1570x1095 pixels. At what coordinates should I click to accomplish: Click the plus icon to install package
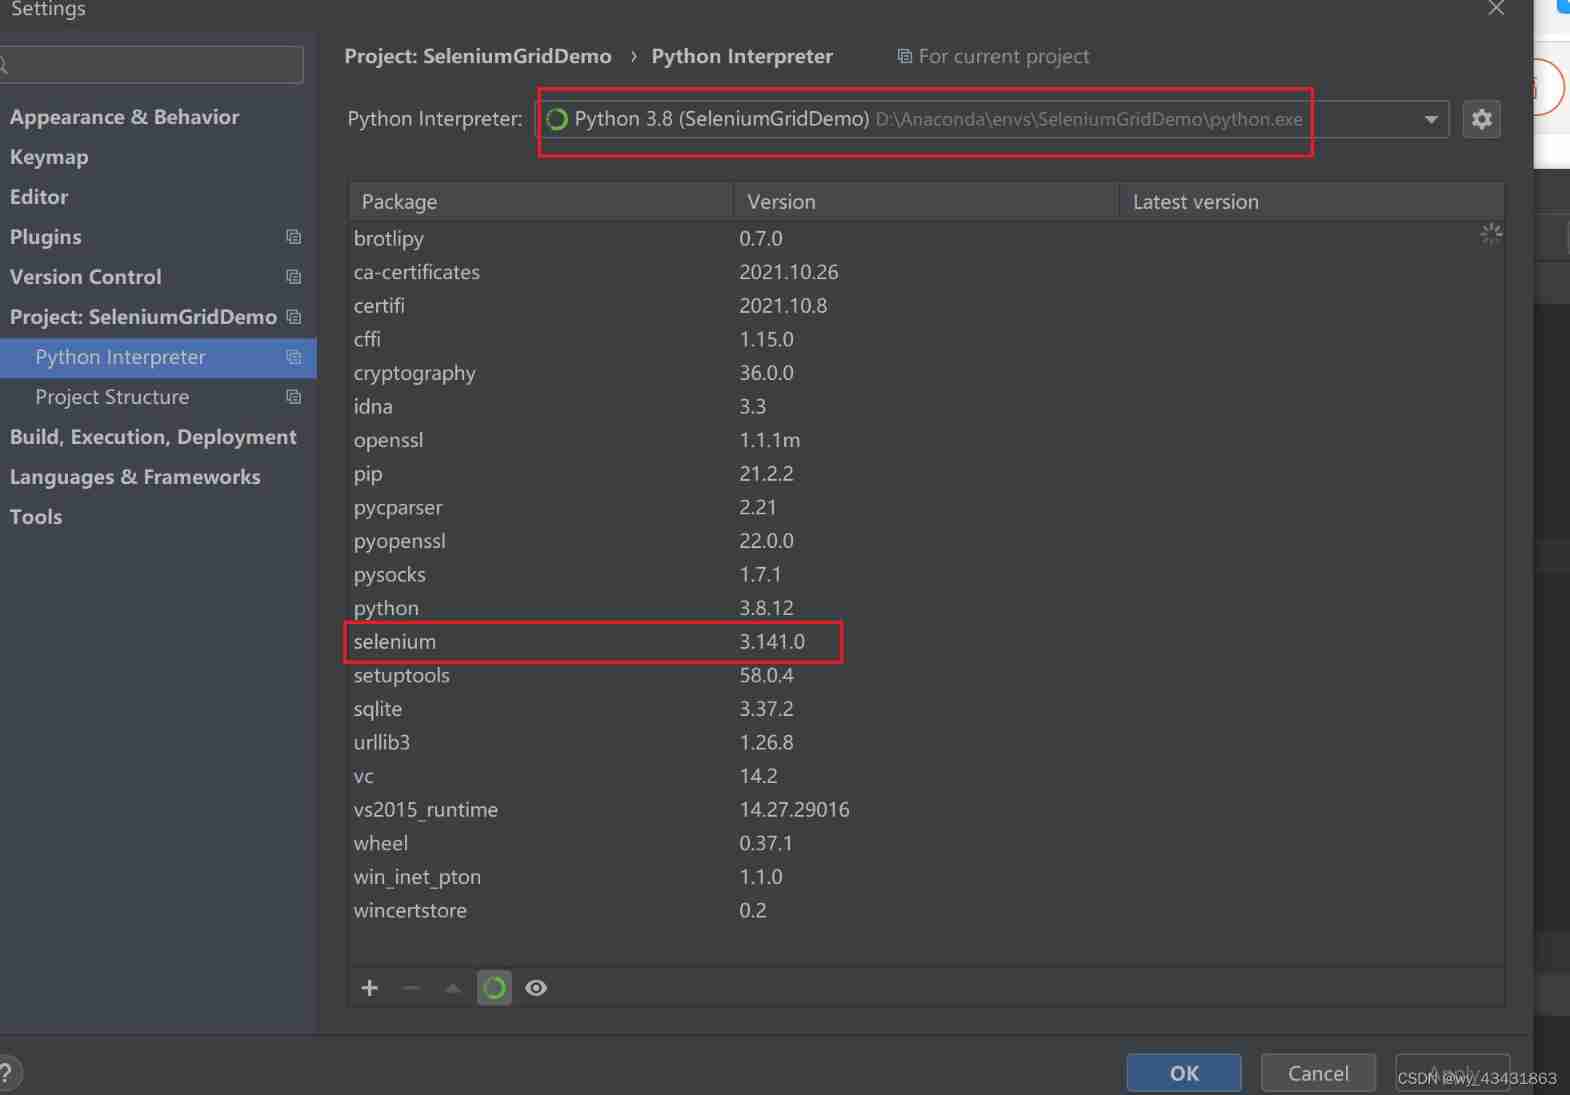pyautogui.click(x=370, y=988)
